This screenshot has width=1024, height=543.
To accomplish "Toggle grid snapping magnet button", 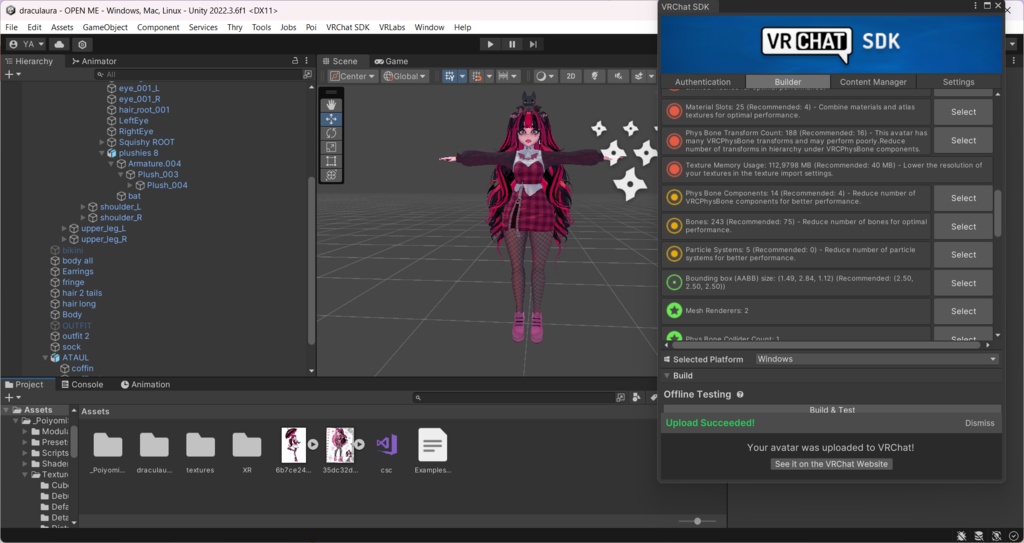I will coord(477,76).
